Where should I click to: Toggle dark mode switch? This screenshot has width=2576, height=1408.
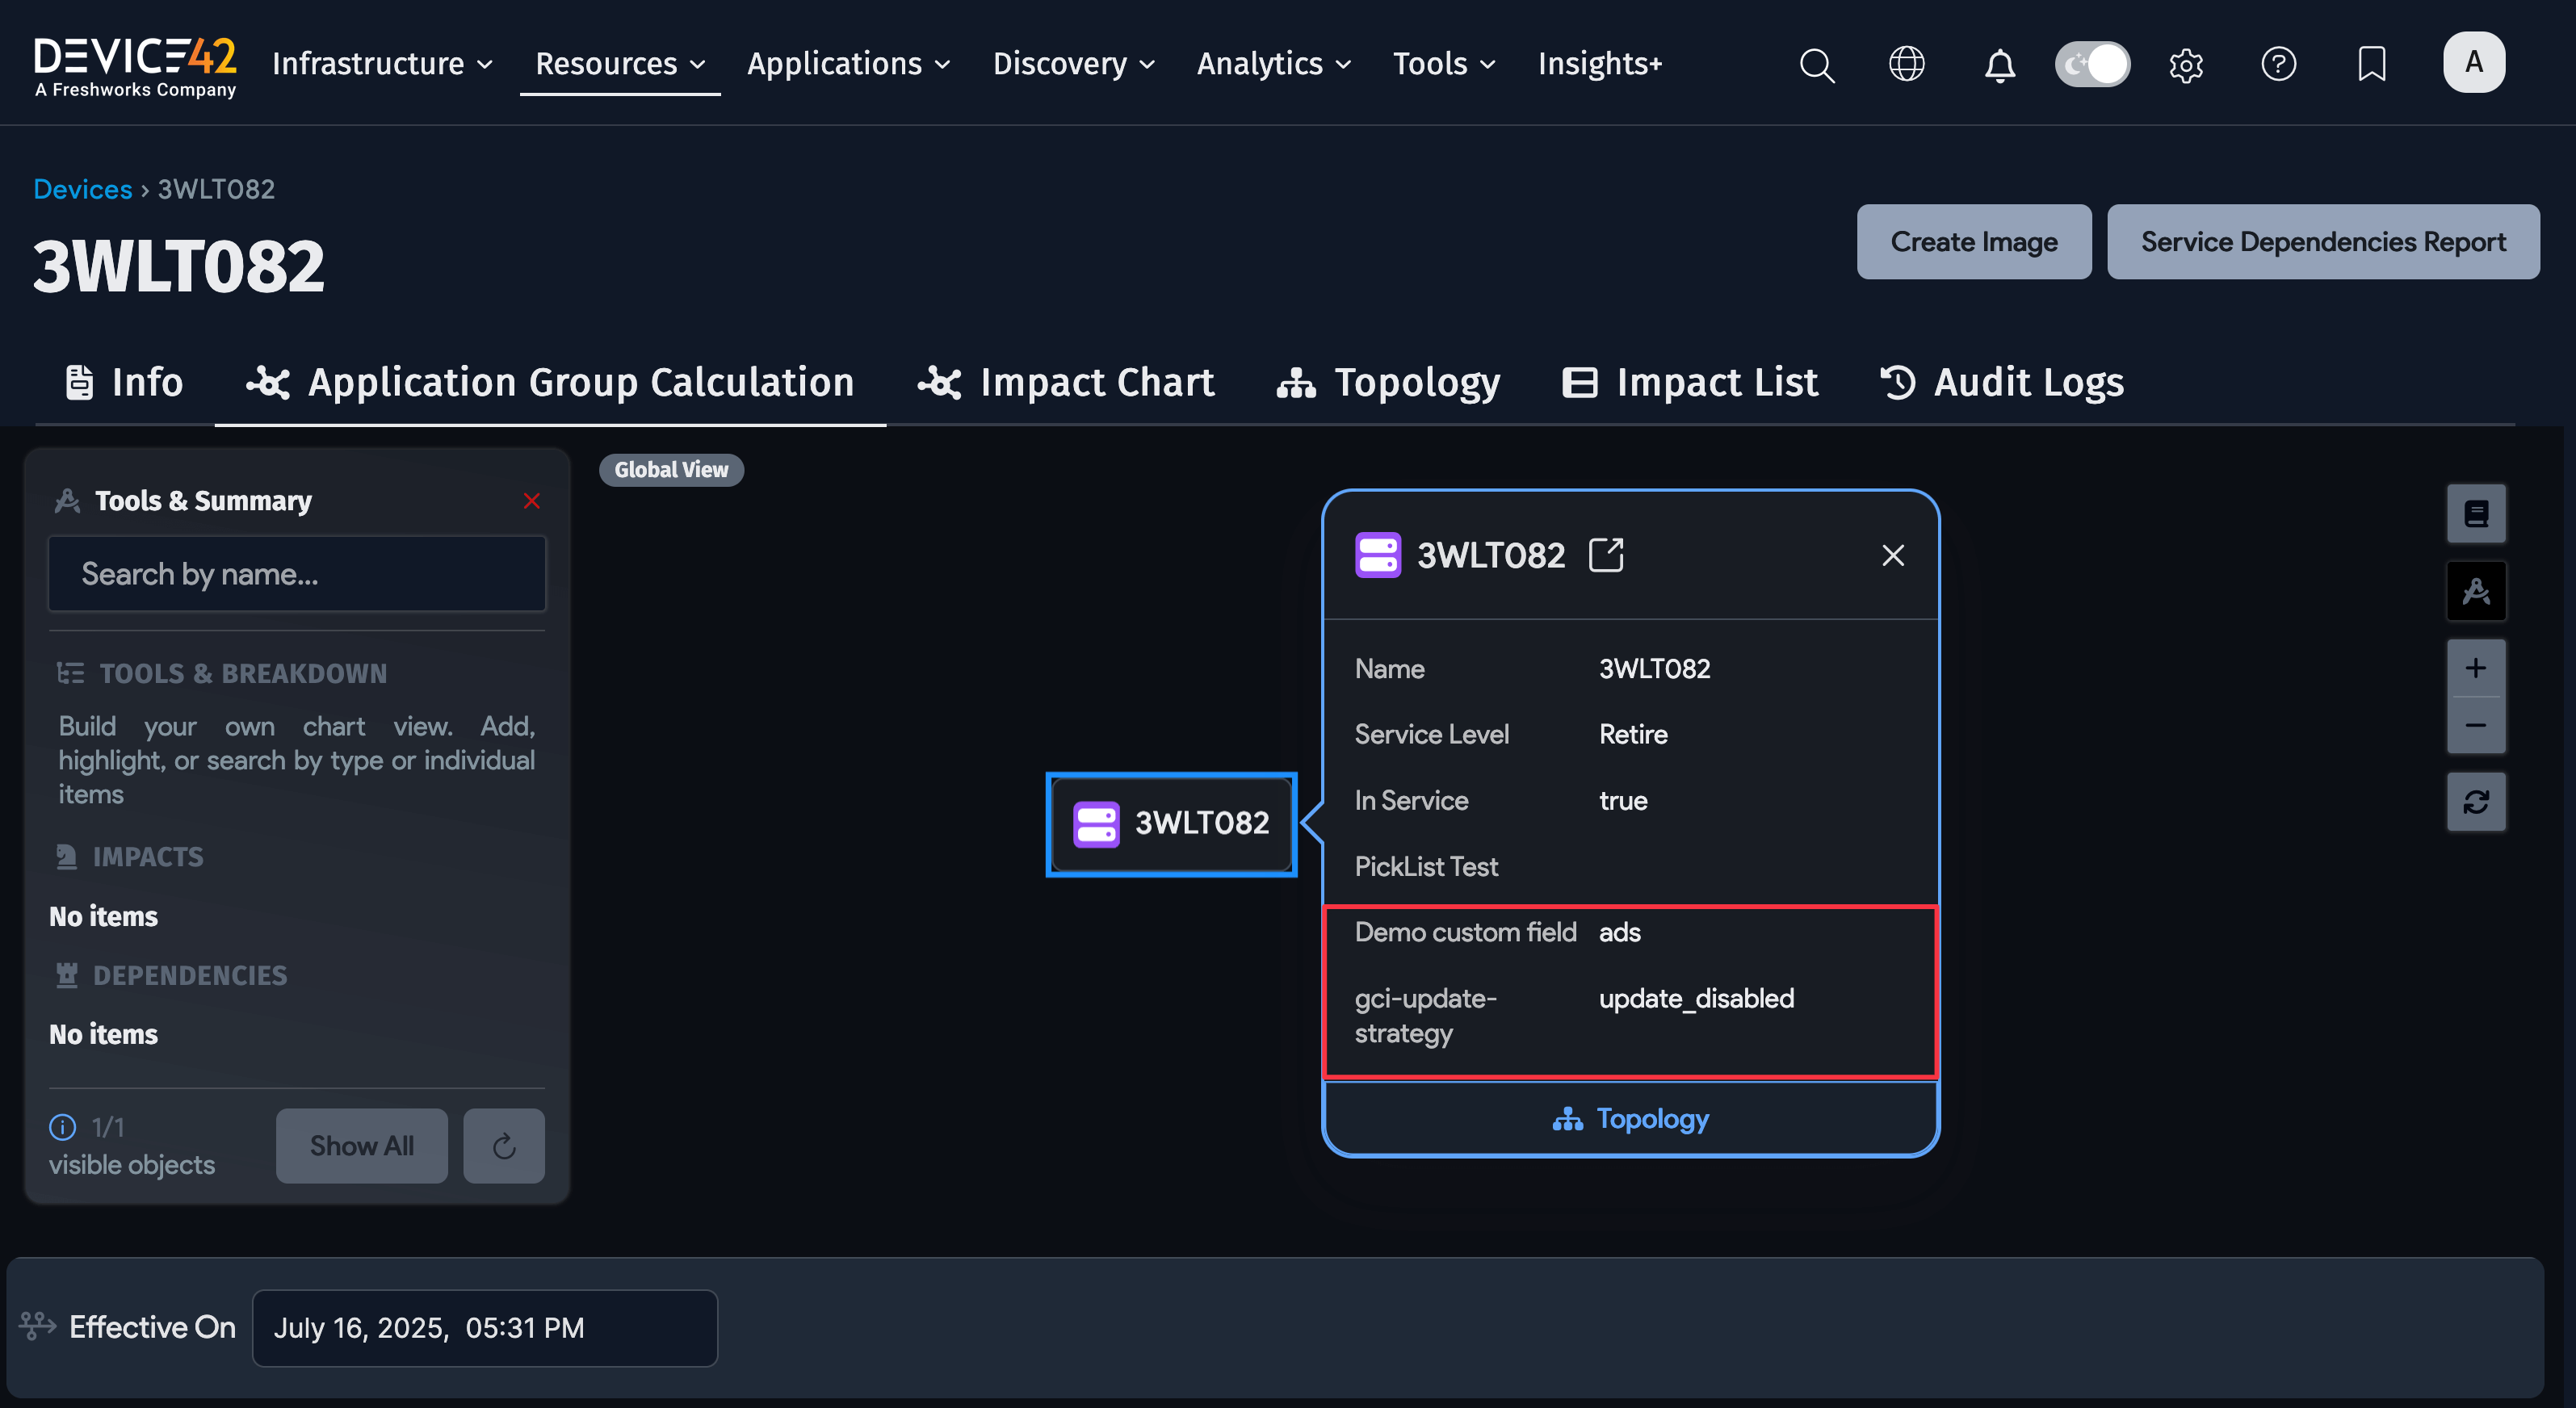coord(2092,64)
